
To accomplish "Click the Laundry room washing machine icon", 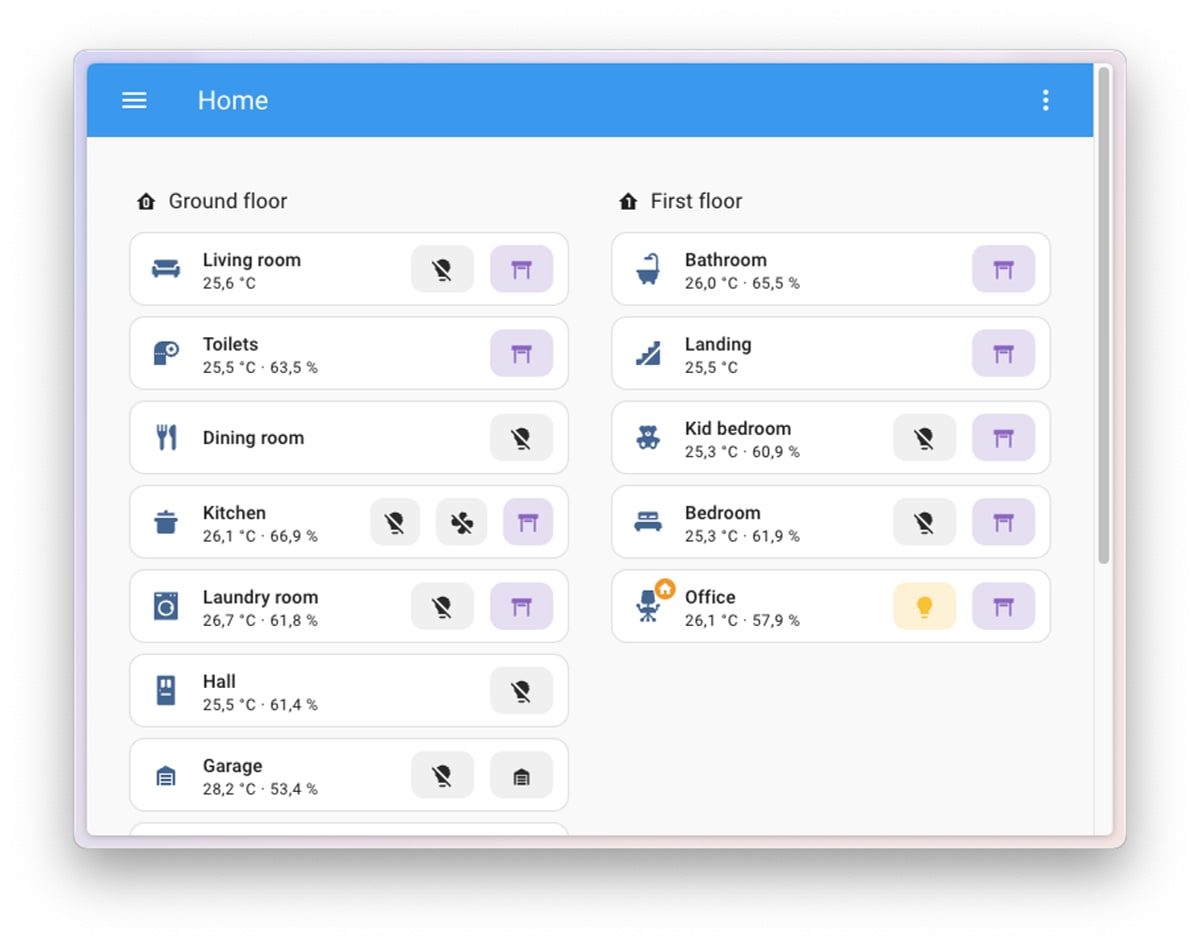I will coord(166,606).
